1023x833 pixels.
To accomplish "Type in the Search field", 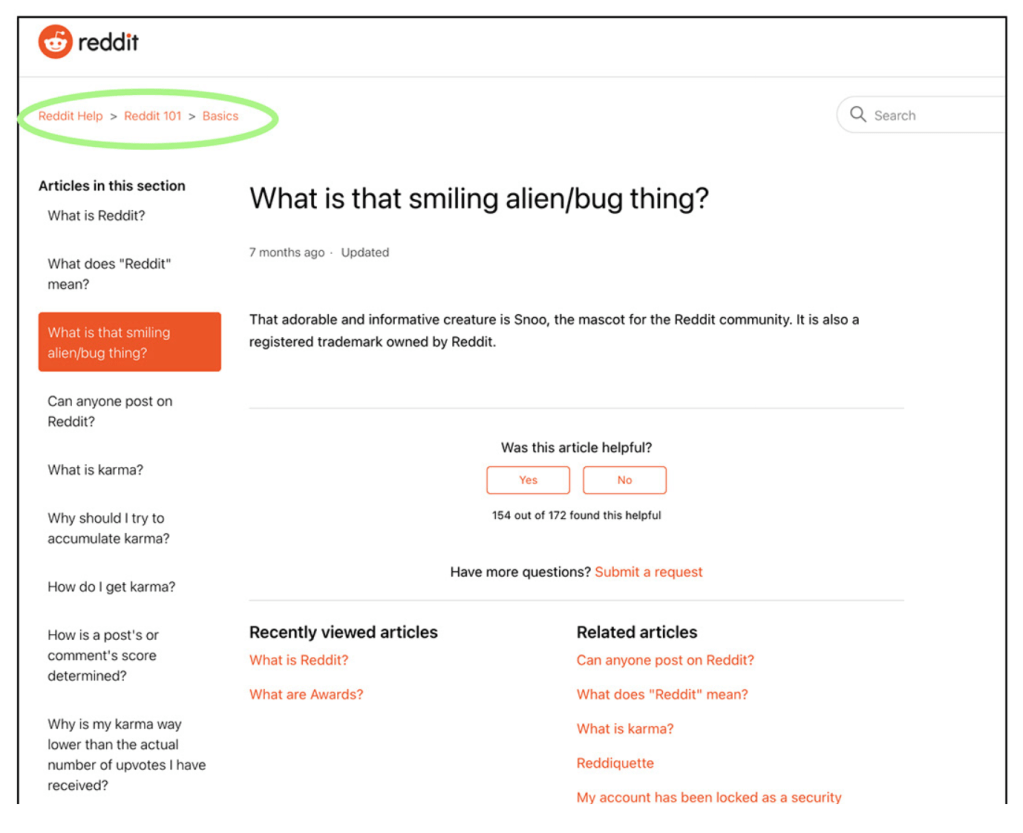I will point(935,116).
